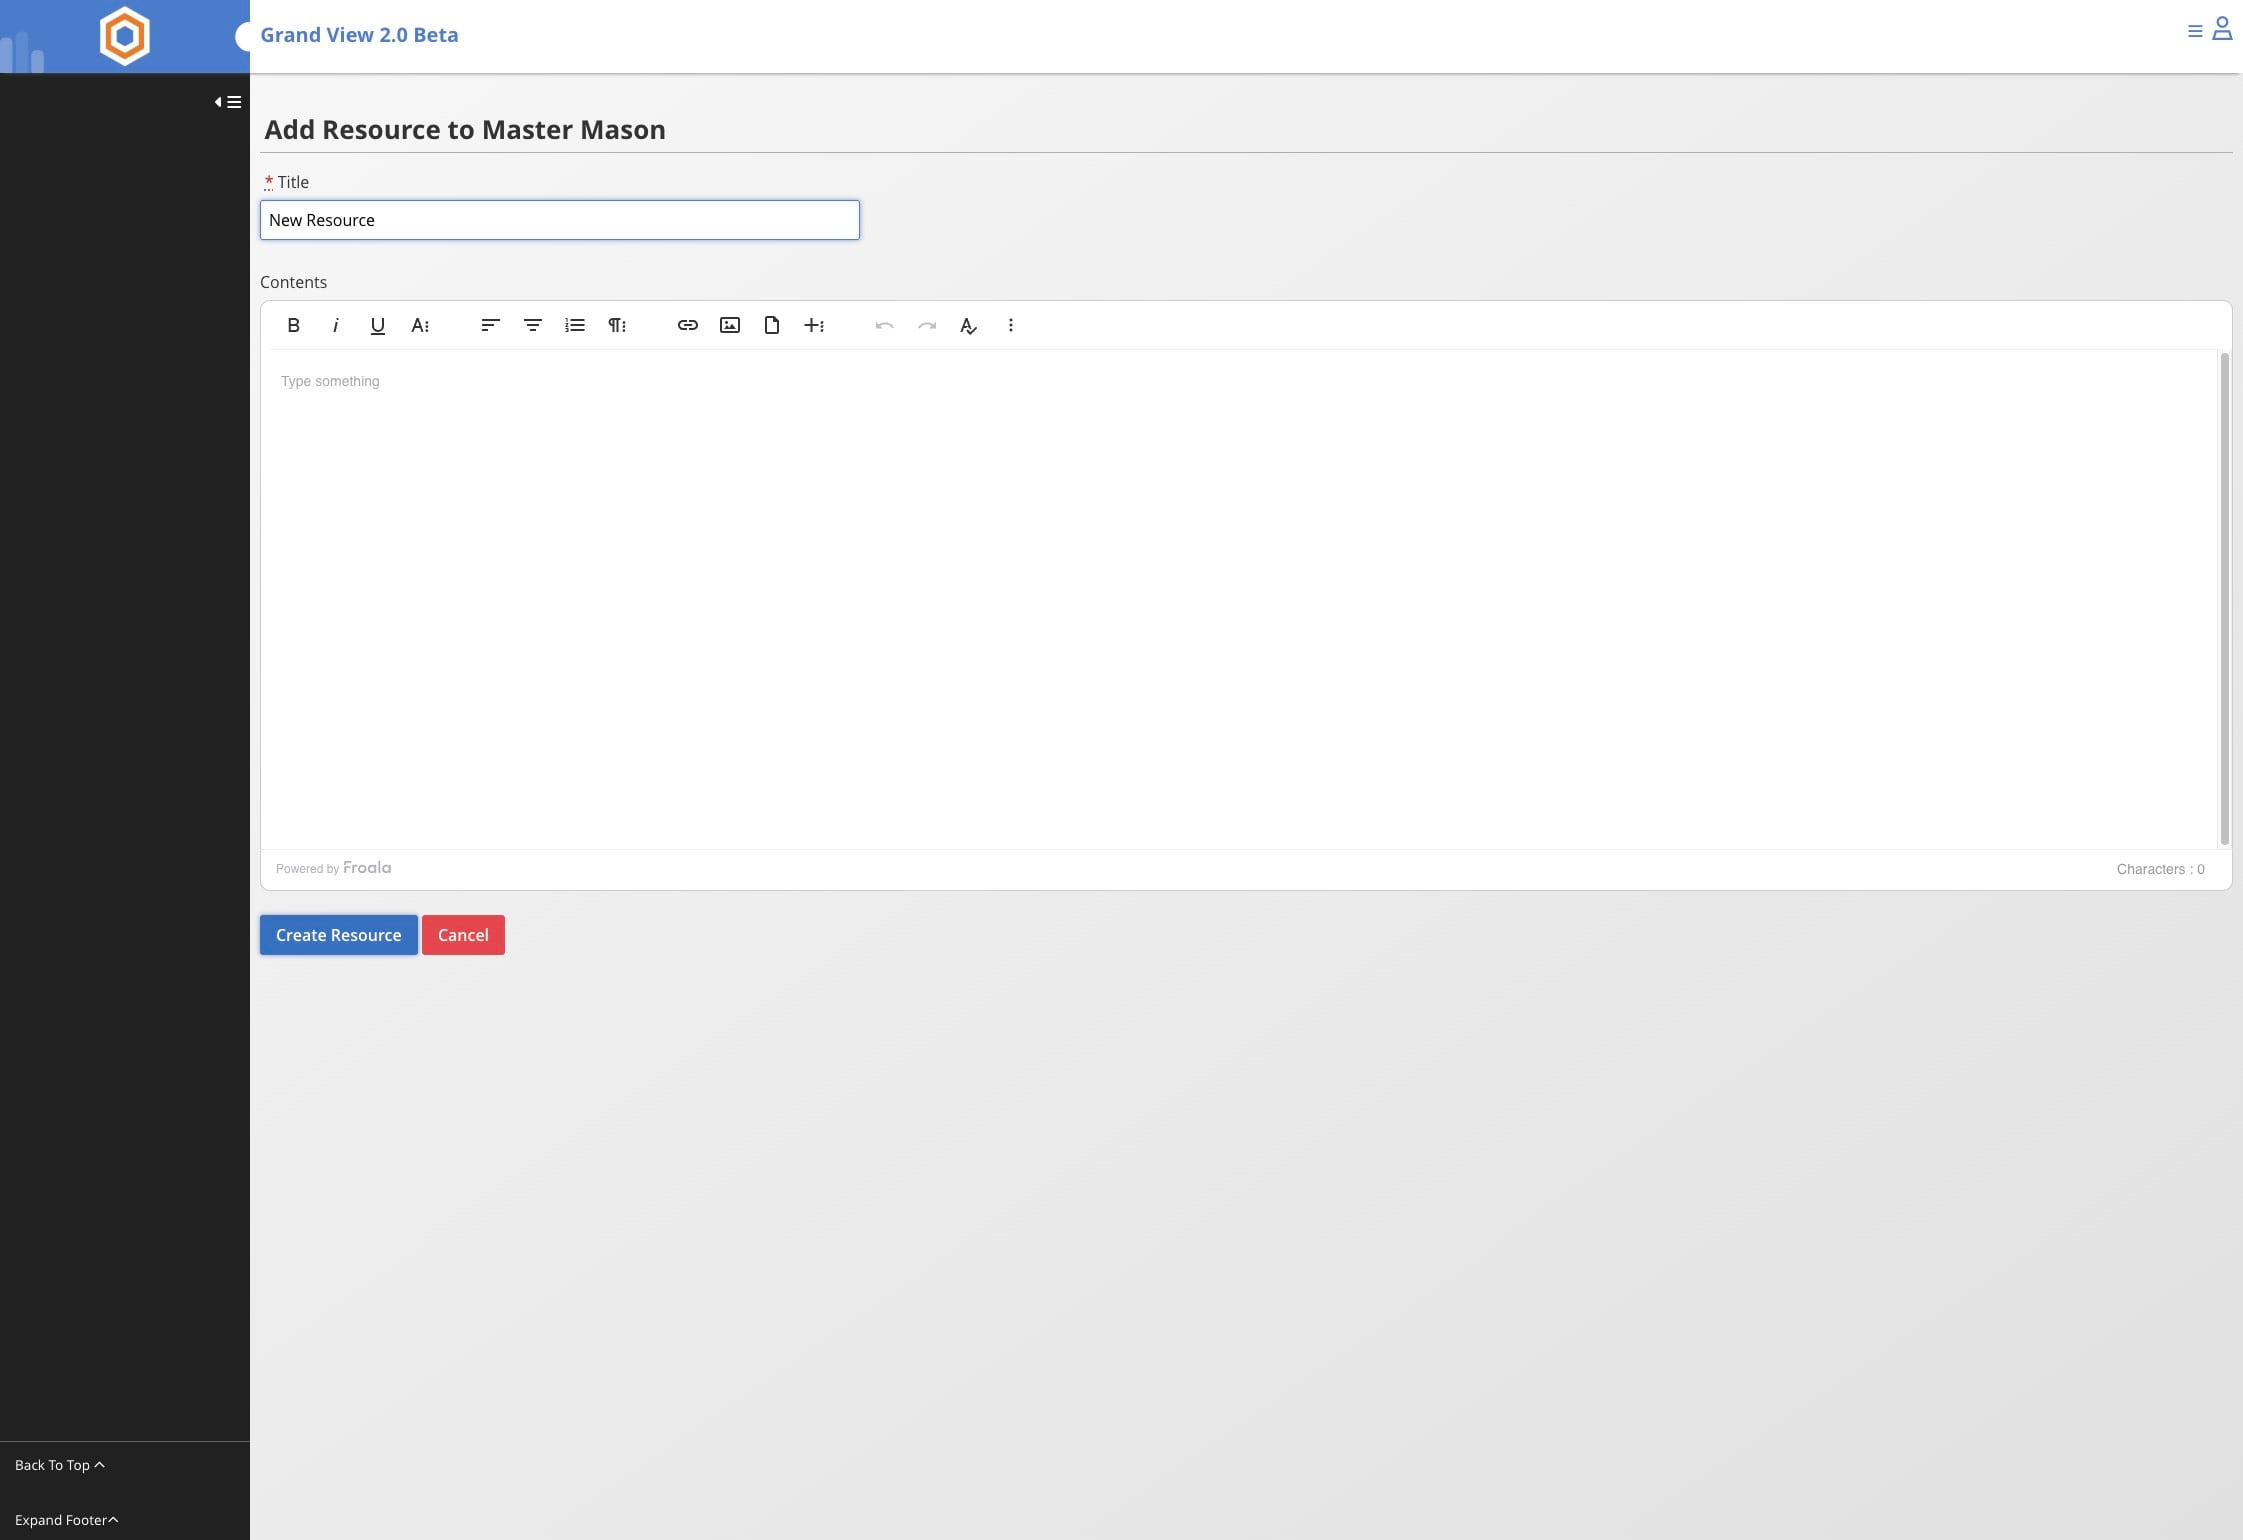
Task: Expand the footer
Action: coord(66,1520)
